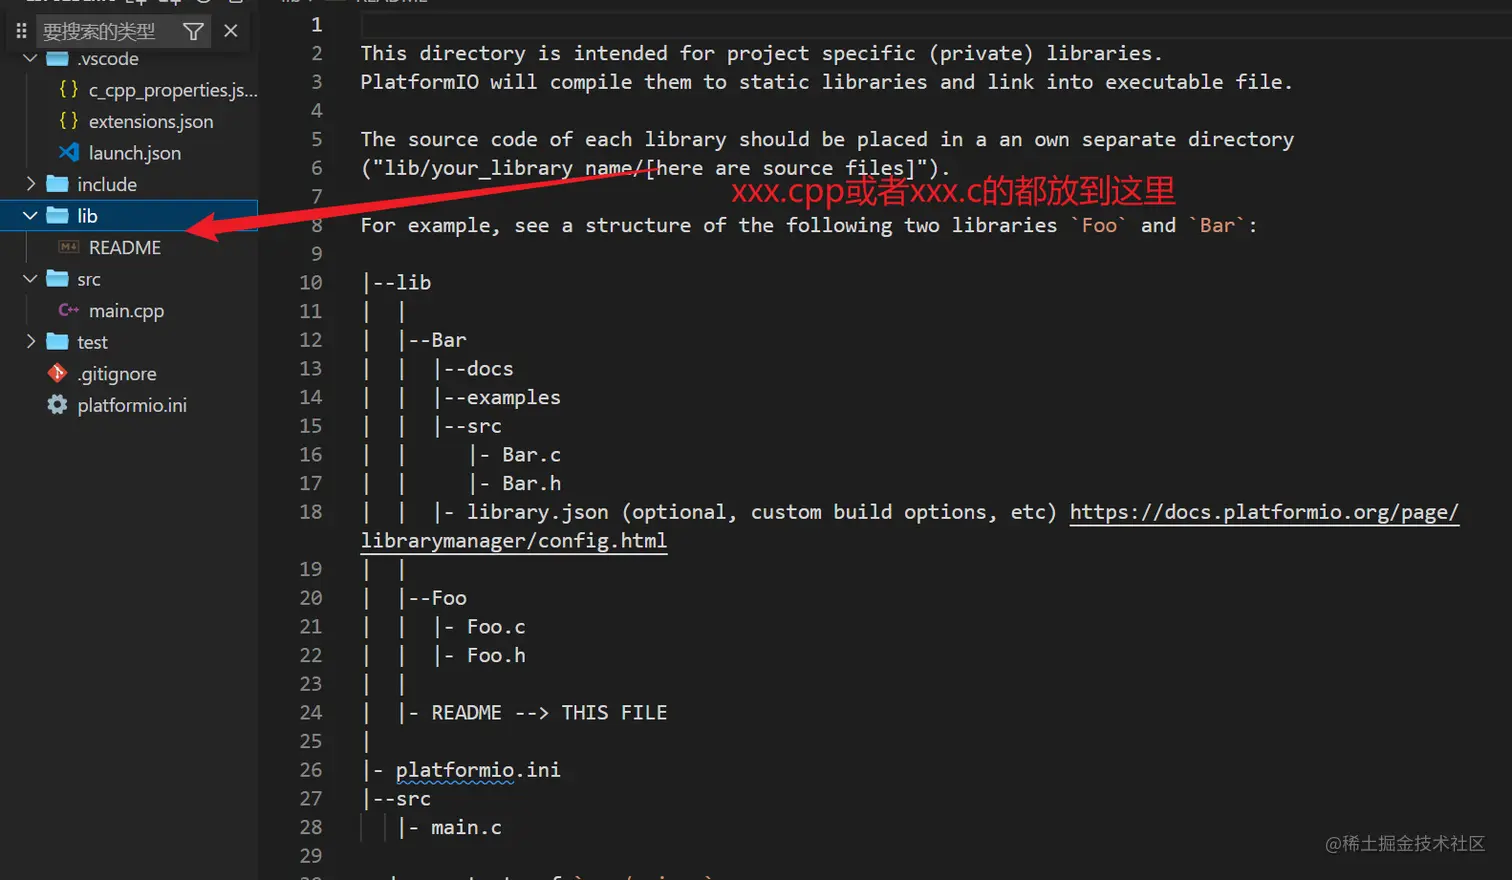Collapse the .vscode folder
The height and width of the screenshot is (880, 1512).
30,58
